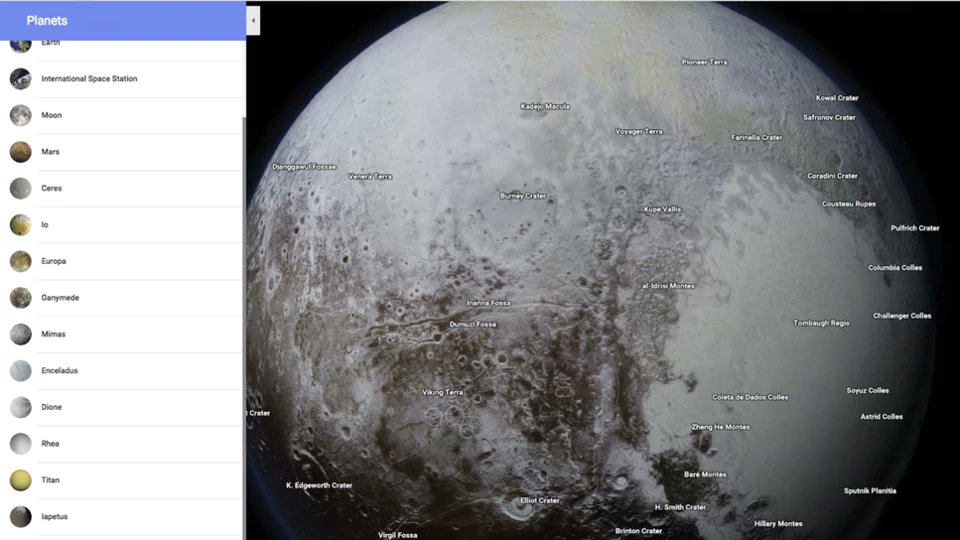Image resolution: width=960 pixels, height=540 pixels.
Task: Click the Europa thumbnail icon
Action: pyautogui.click(x=20, y=261)
